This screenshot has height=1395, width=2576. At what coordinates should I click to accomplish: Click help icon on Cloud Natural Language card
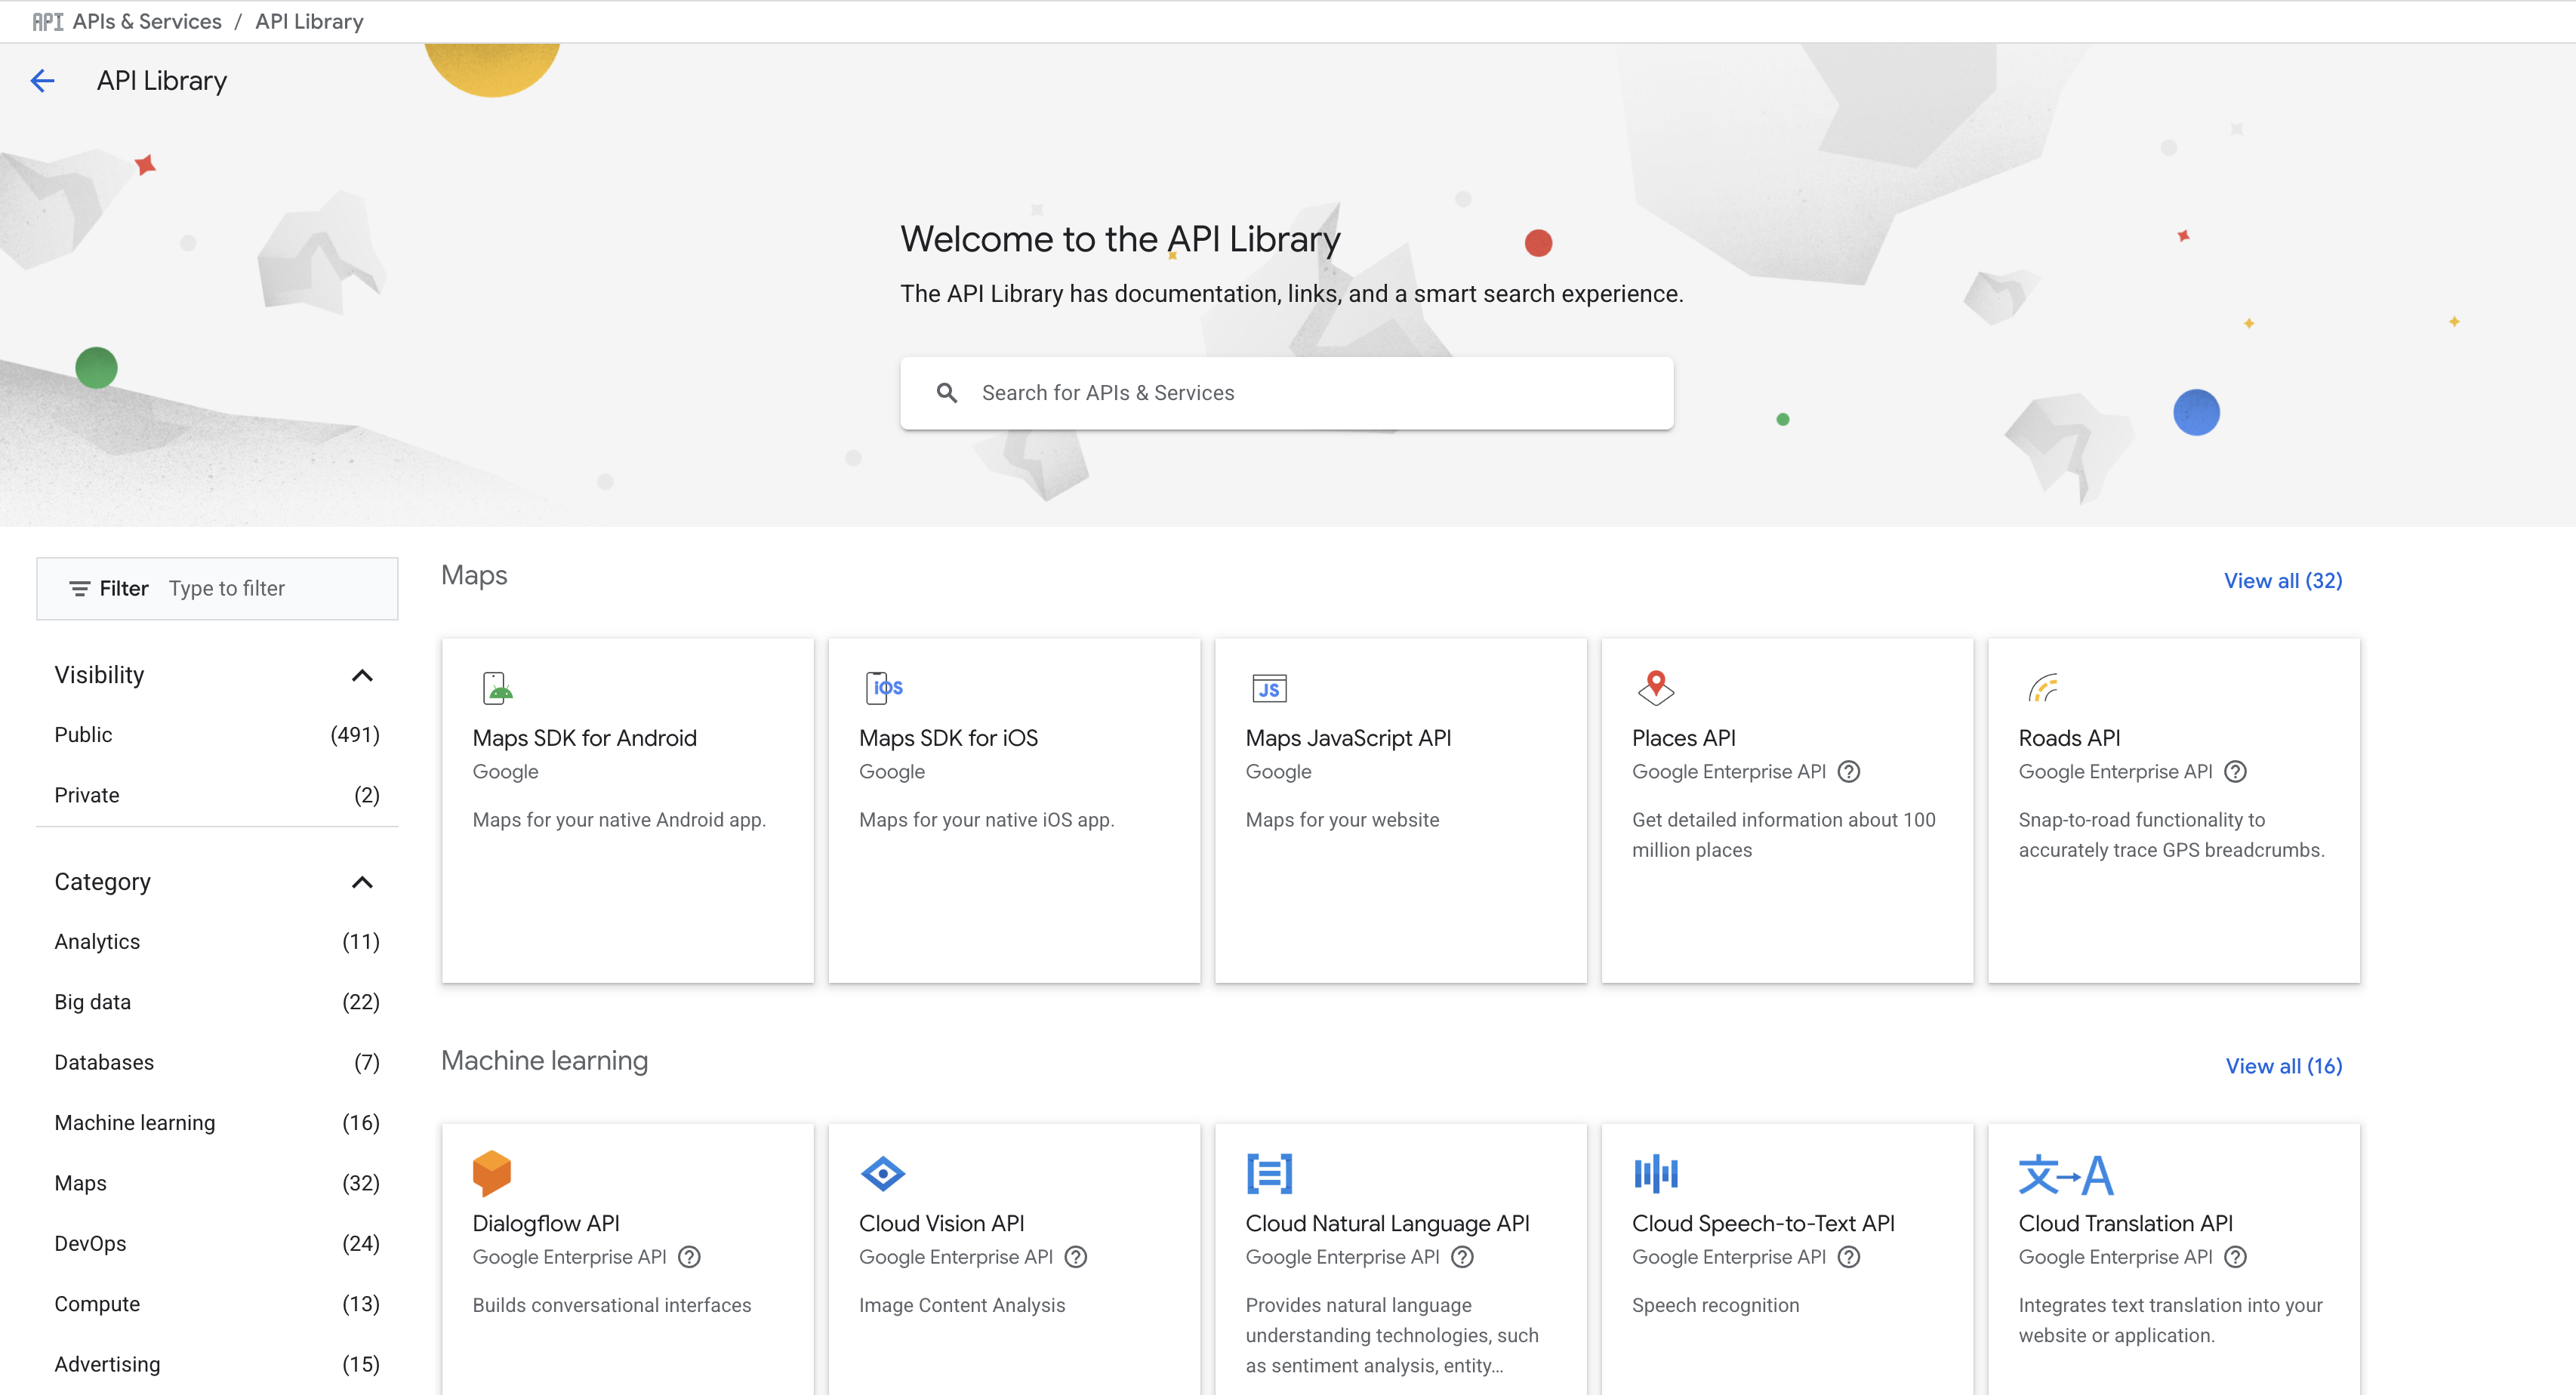coord(1462,1257)
